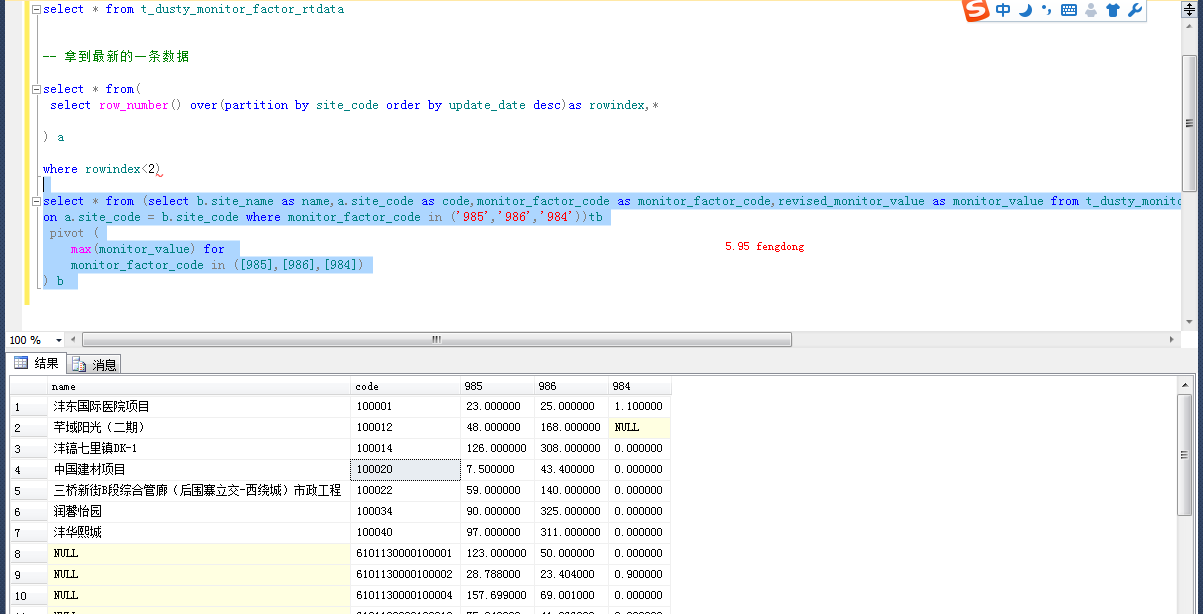1203x614 pixels.
Task: Click the value '0.900000' in column 984
Action: [640, 575]
